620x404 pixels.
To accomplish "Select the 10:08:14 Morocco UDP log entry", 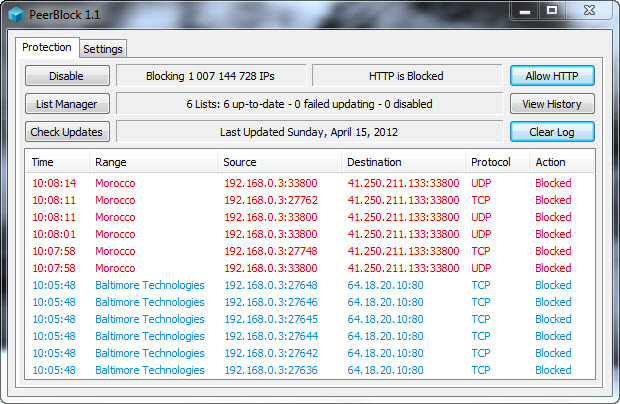I will click(x=310, y=183).
